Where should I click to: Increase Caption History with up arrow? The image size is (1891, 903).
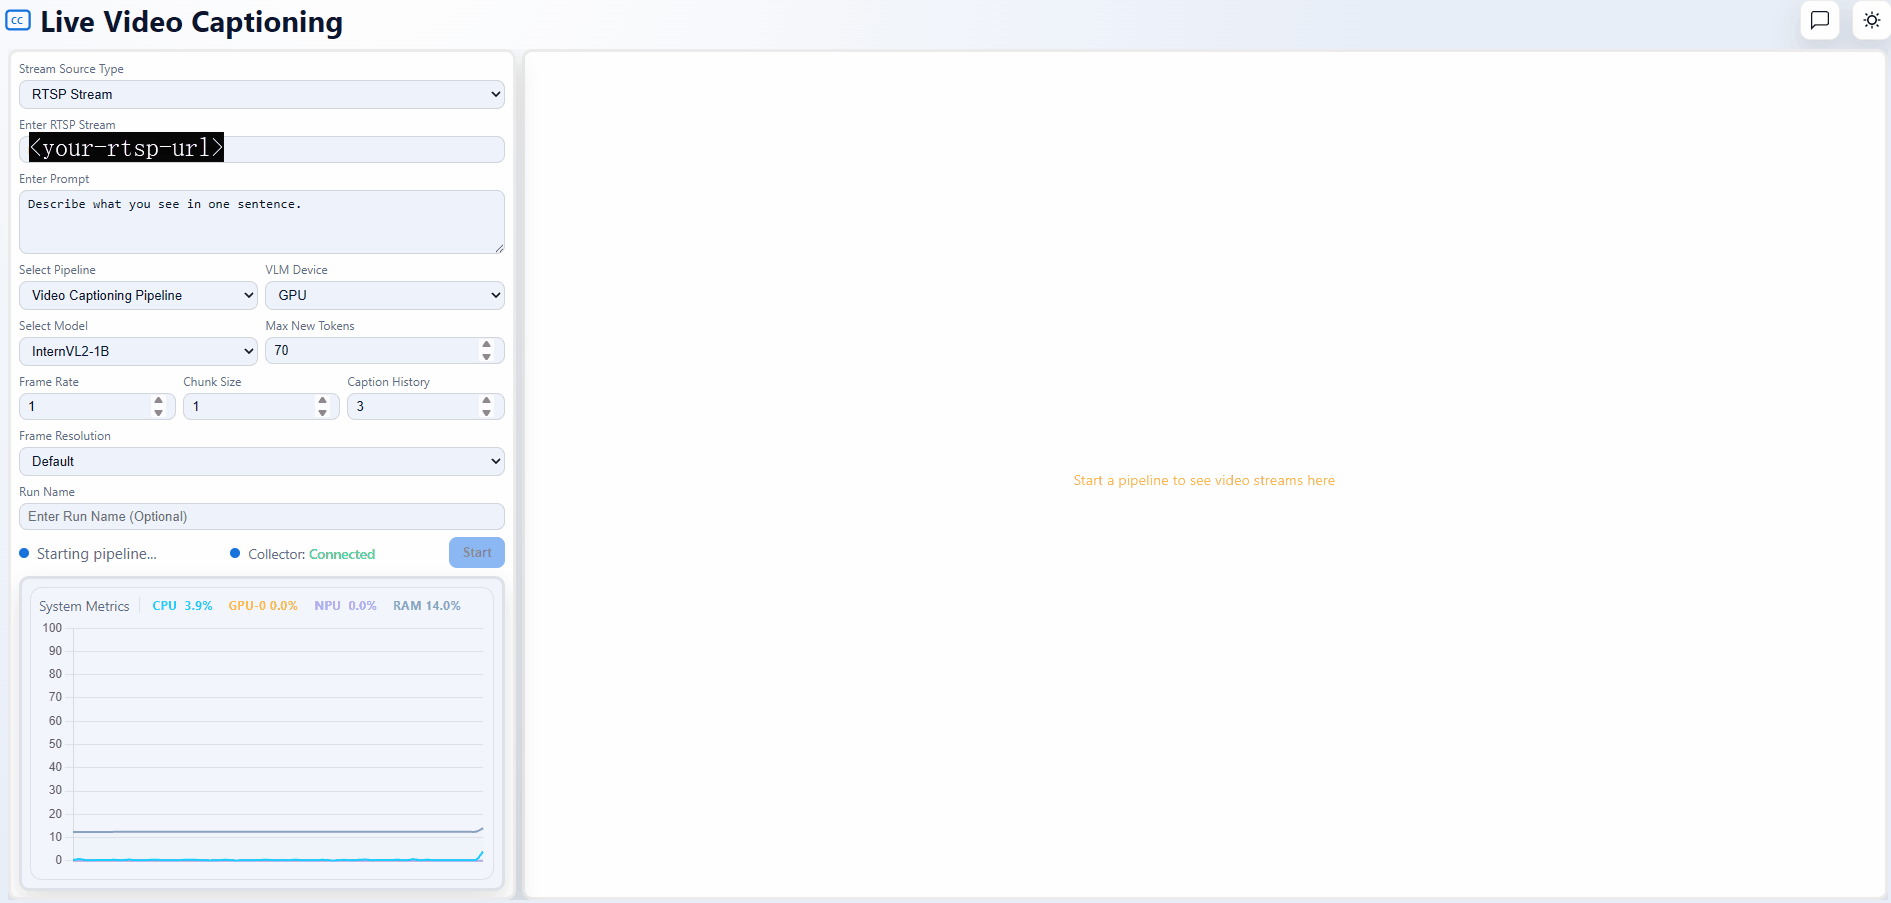pyautogui.click(x=487, y=400)
